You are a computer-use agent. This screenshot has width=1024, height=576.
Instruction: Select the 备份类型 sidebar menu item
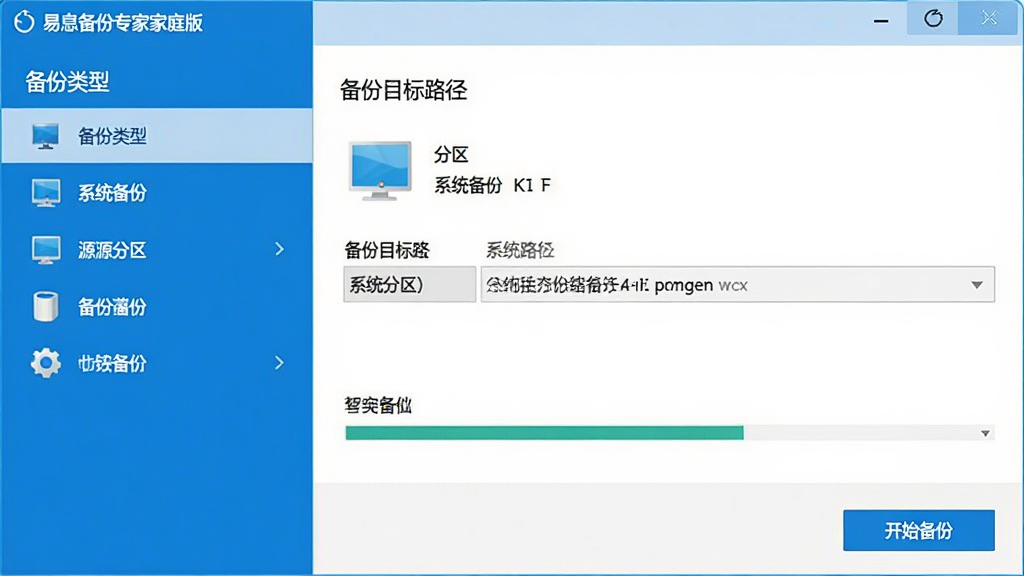[157, 136]
